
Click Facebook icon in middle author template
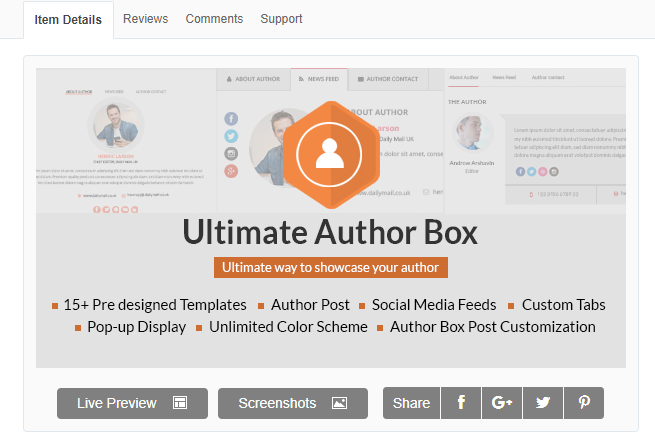tap(231, 119)
